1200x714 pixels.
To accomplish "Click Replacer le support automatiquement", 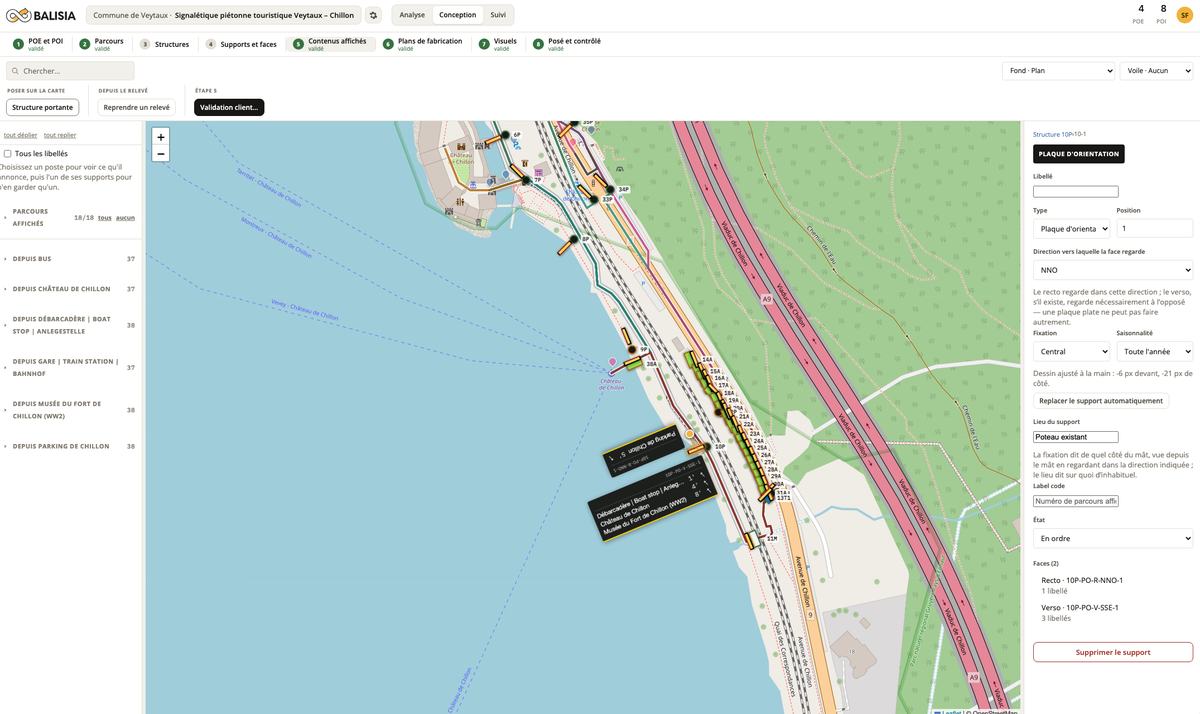I will click(x=1101, y=401).
